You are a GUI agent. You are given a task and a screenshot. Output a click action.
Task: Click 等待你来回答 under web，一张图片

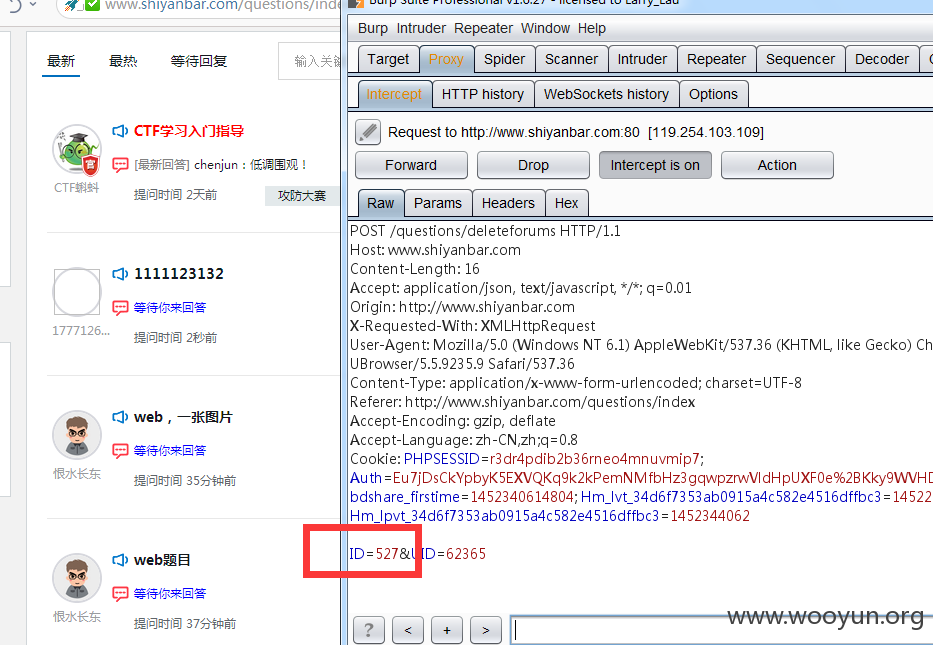coord(170,450)
